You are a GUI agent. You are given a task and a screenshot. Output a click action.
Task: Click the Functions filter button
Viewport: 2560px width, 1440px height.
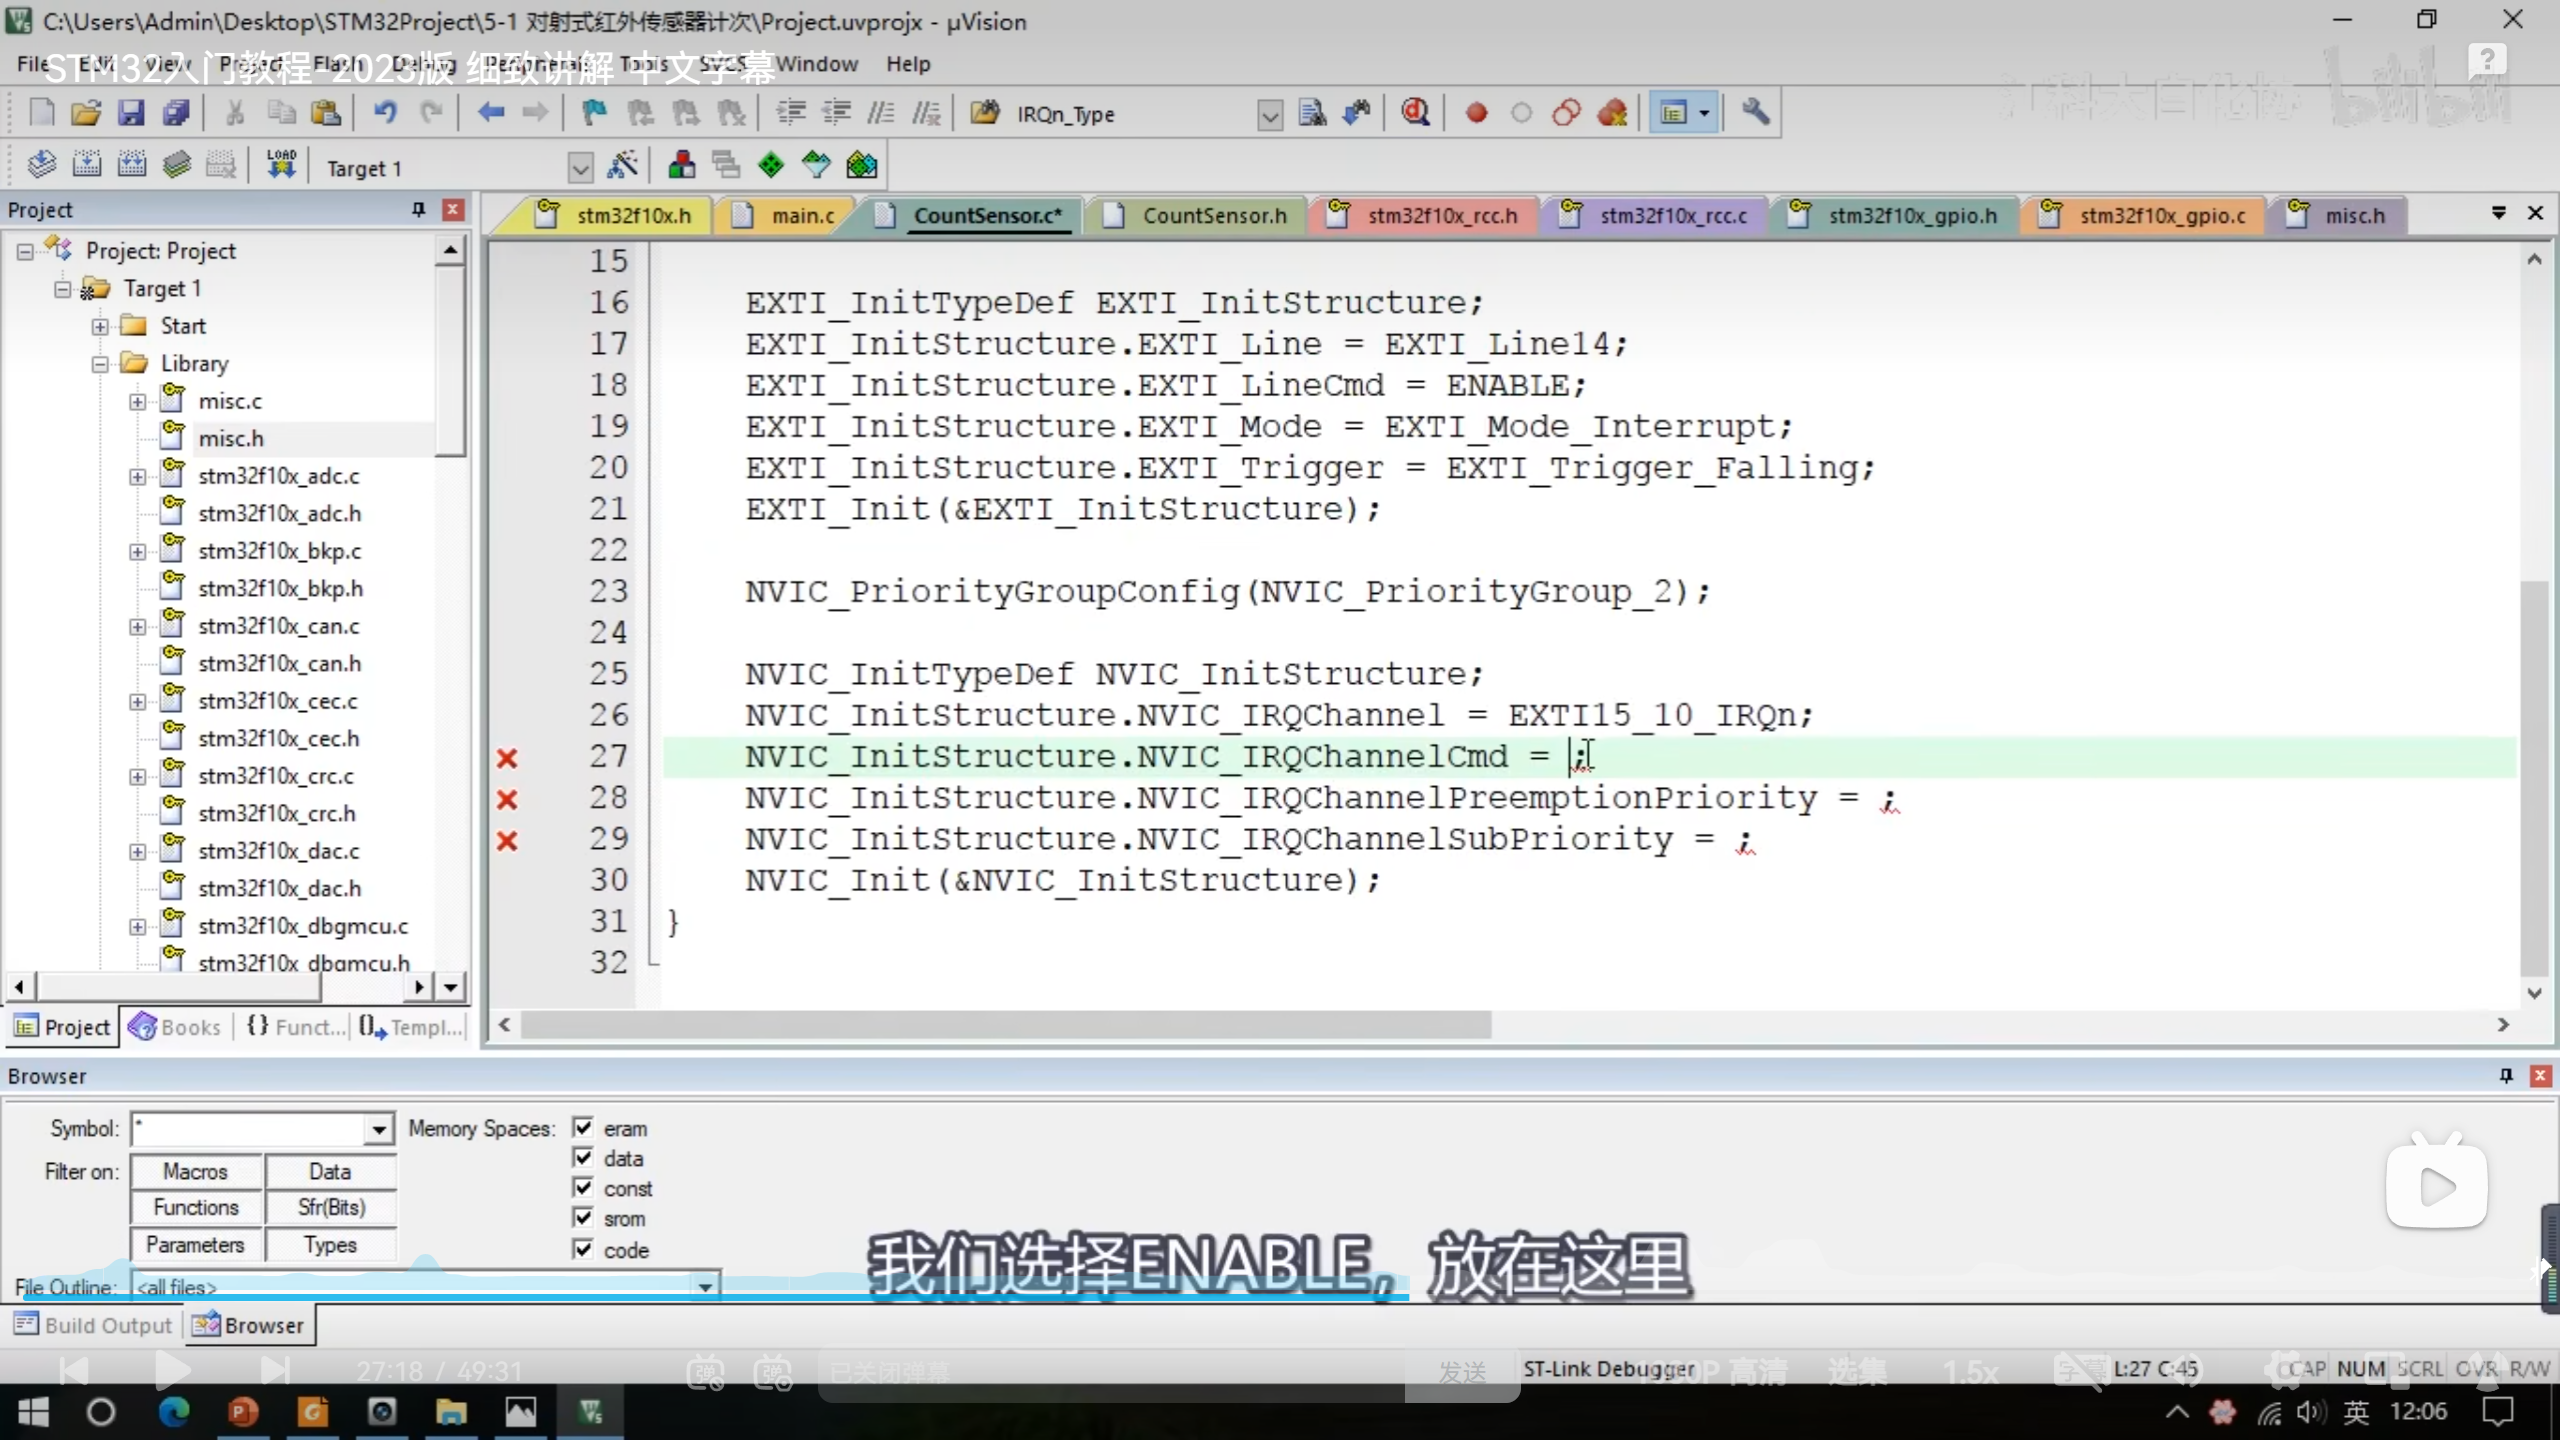196,1208
